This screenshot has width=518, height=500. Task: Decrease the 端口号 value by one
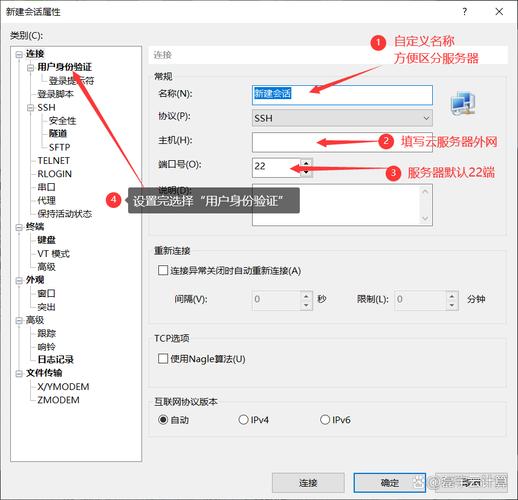(306, 172)
